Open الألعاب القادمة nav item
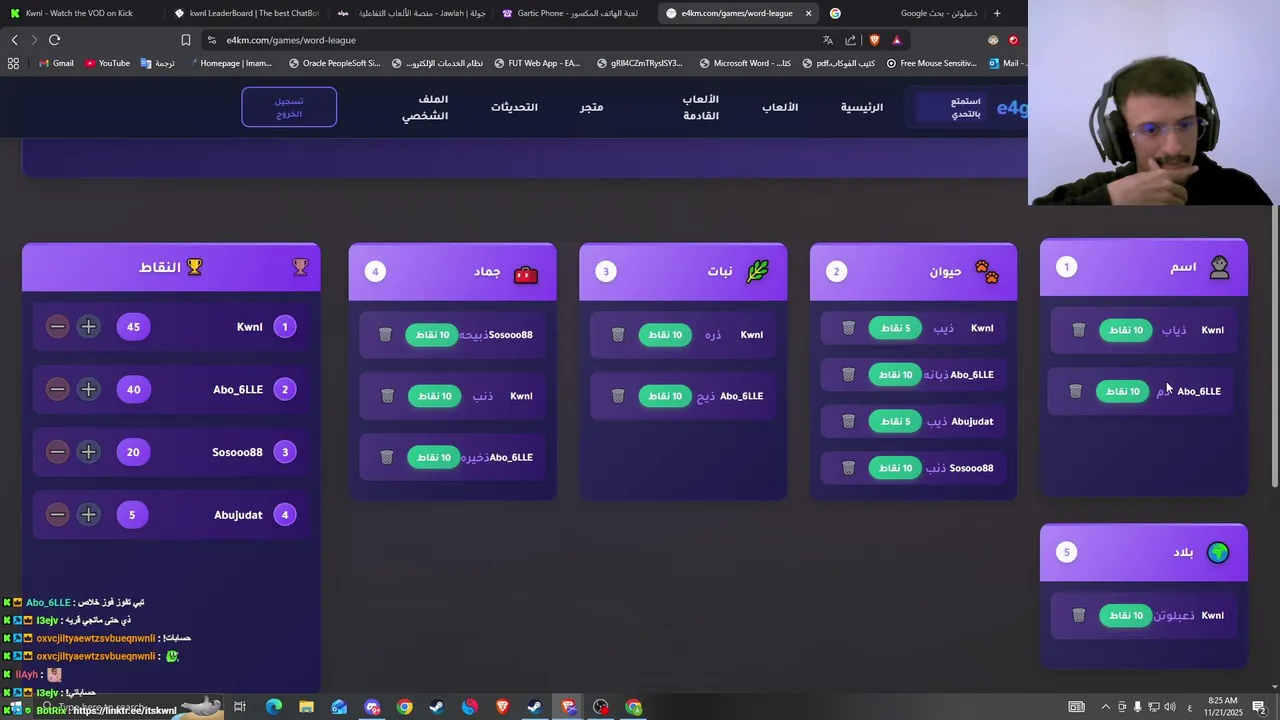This screenshot has width=1280, height=720. (701, 107)
